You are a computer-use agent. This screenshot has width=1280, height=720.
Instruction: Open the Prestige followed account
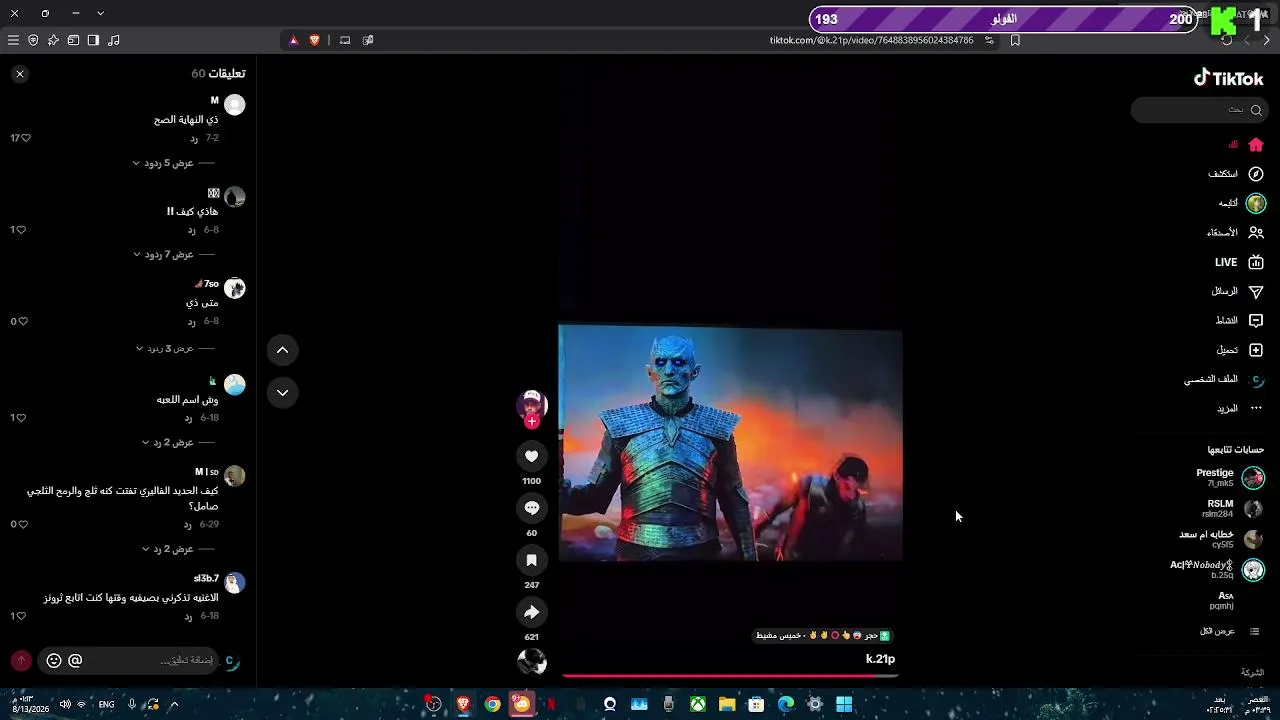(1229, 477)
